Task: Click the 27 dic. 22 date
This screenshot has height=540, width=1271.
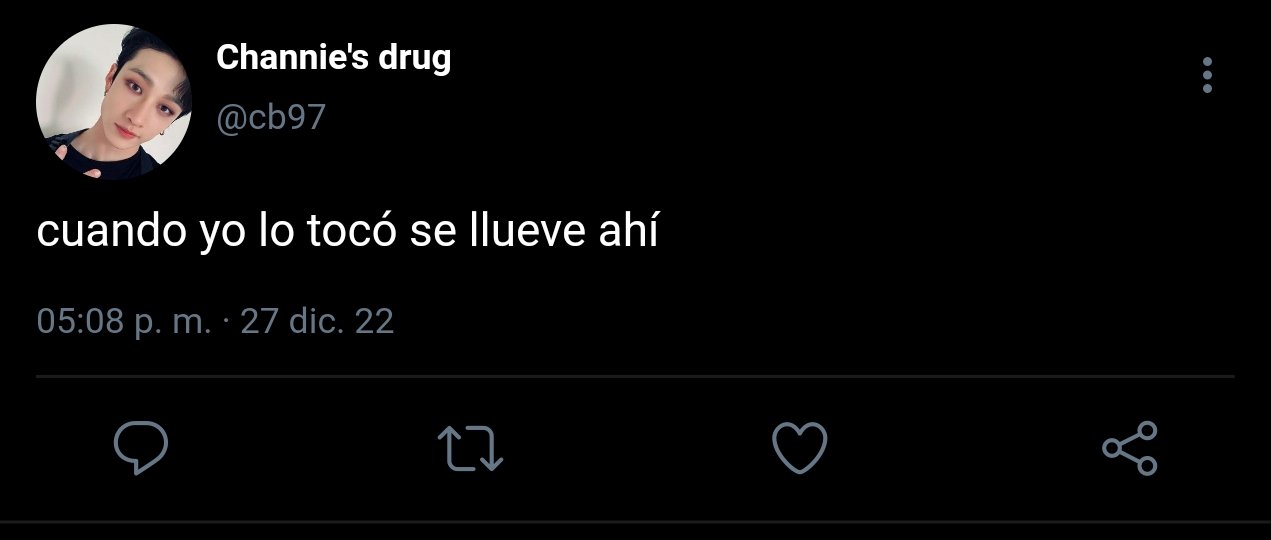Action: pyautogui.click(x=318, y=322)
